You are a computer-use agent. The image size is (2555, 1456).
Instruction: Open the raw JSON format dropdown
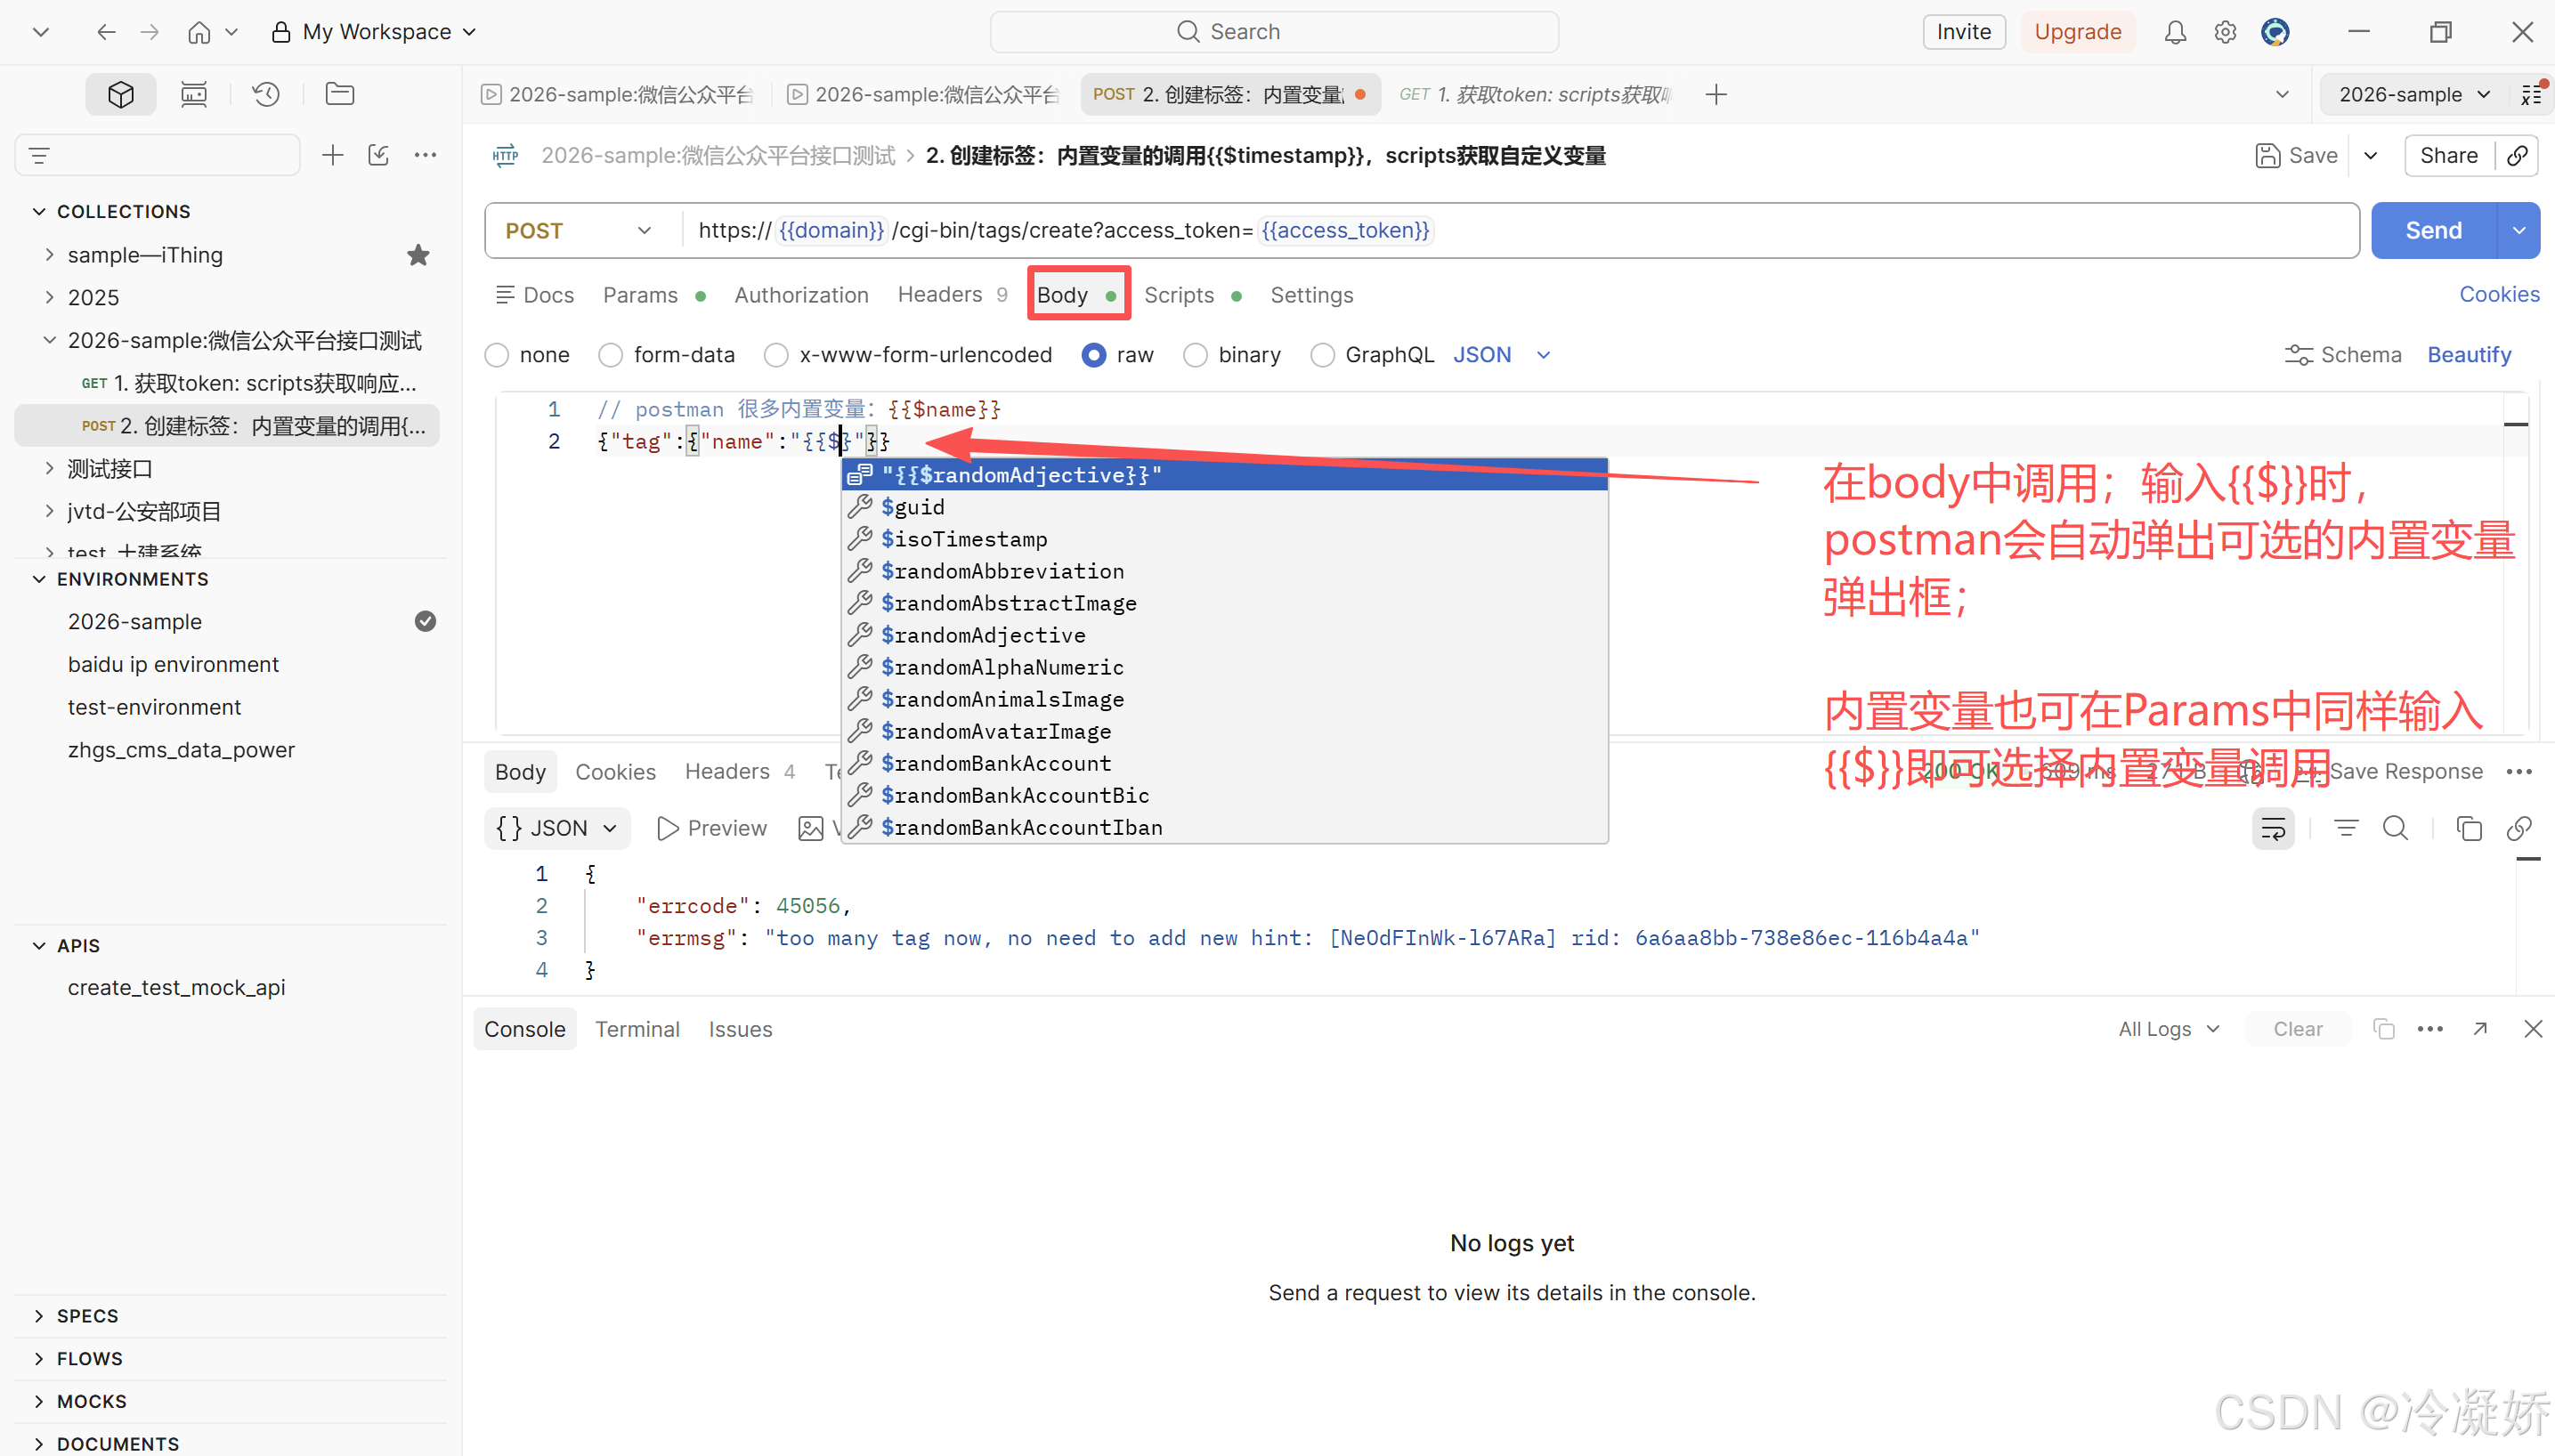1501,355
